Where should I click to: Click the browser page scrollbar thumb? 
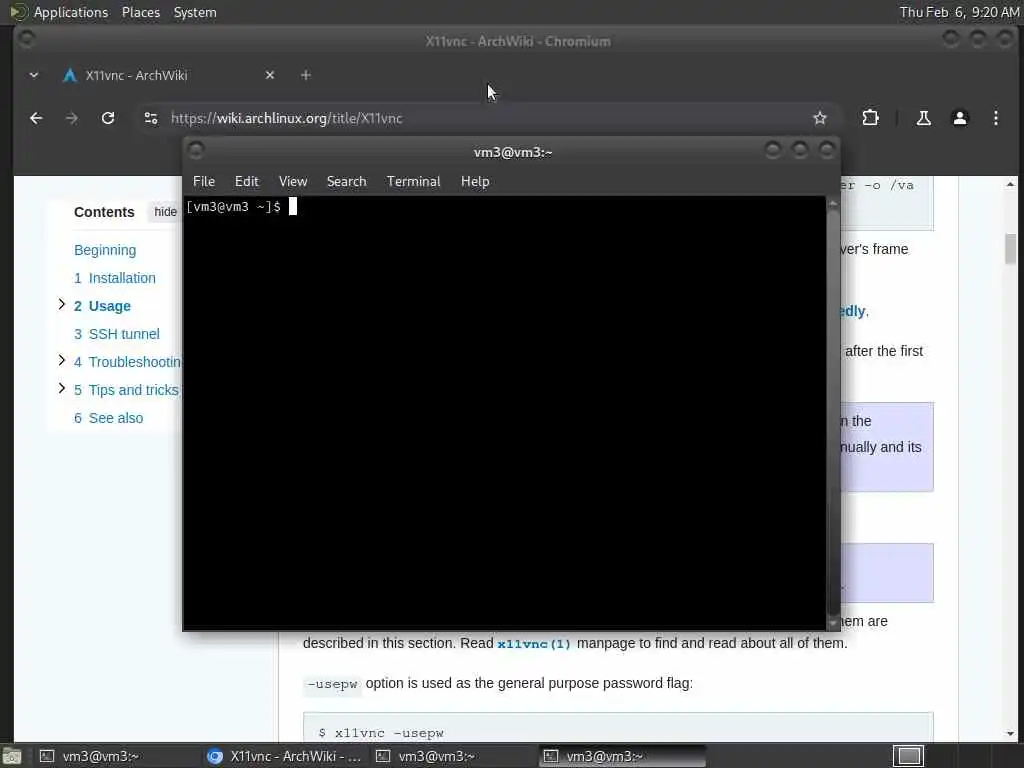[1010, 248]
